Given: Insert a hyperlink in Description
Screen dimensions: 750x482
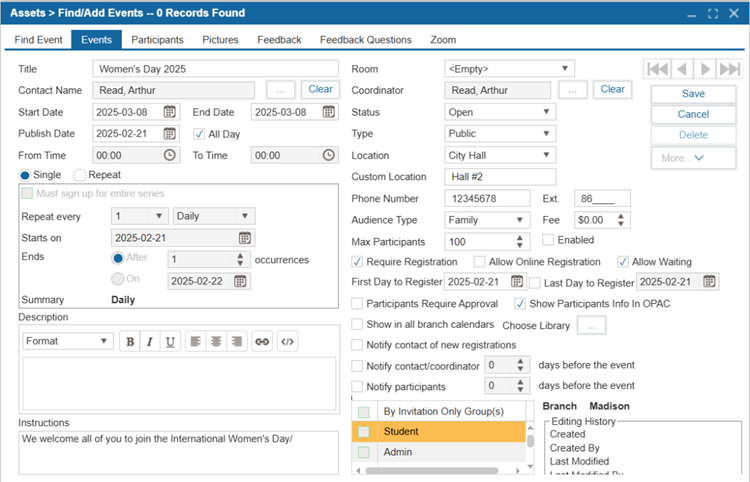Looking at the screenshot, I should 262,341.
